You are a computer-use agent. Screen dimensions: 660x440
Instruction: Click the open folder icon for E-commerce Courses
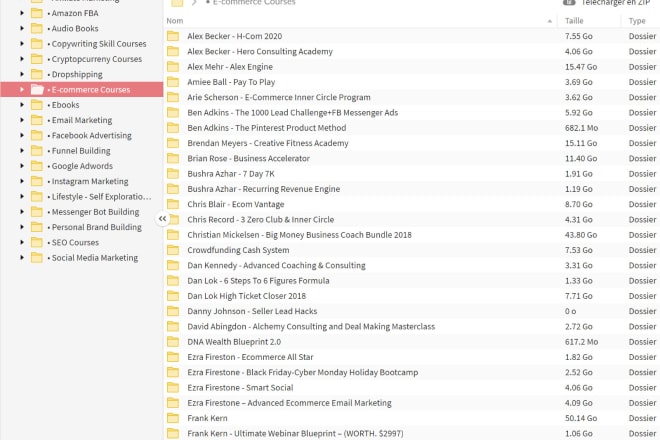pyautogui.click(x=37, y=90)
